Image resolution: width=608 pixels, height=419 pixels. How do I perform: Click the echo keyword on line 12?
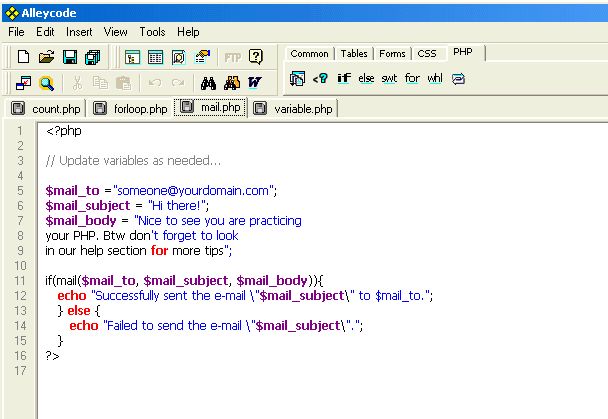point(72,296)
